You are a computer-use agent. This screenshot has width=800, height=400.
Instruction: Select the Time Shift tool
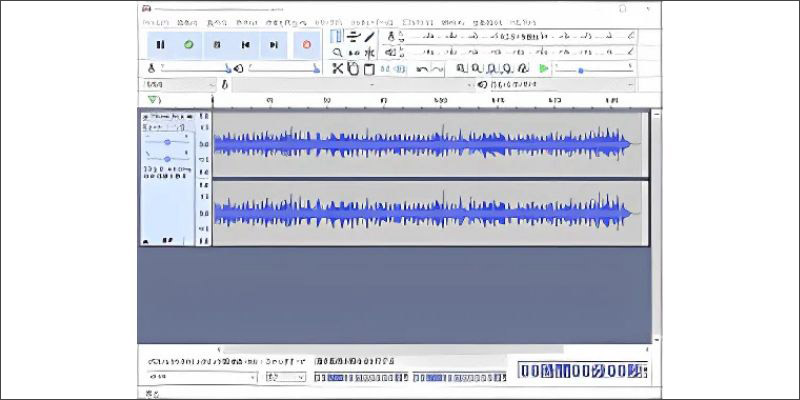[353, 53]
